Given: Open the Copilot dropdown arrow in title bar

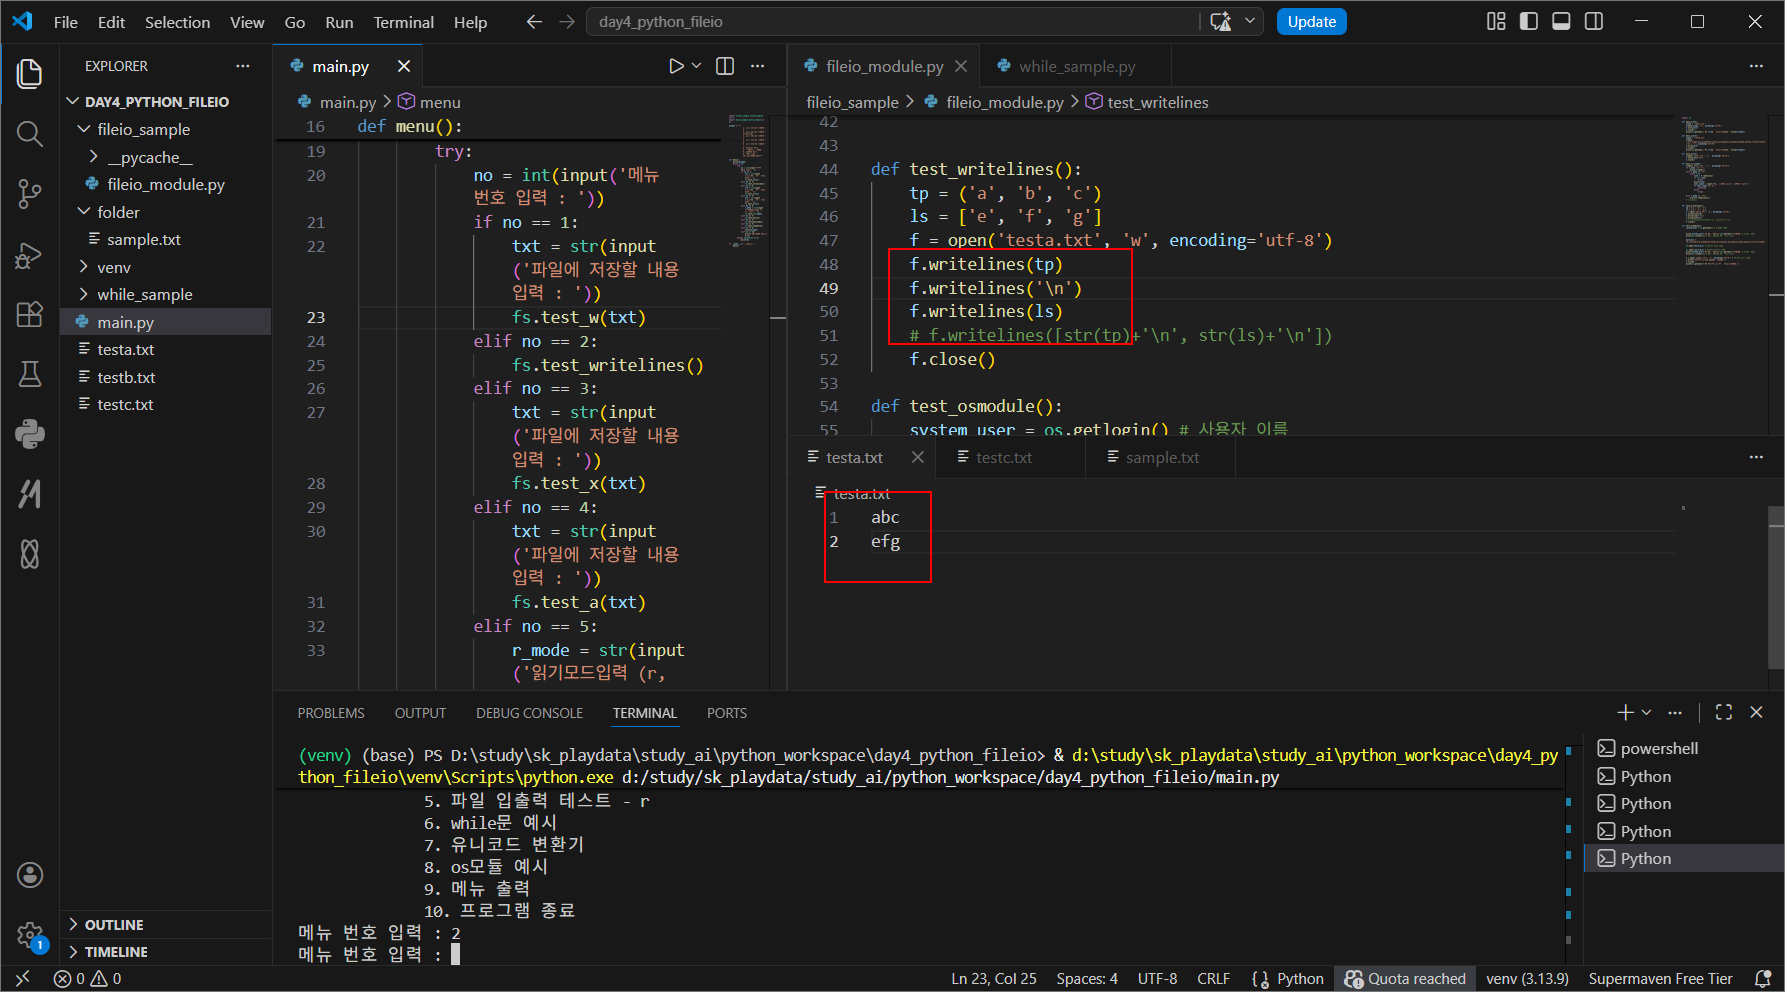Looking at the screenshot, I should tap(1250, 22).
